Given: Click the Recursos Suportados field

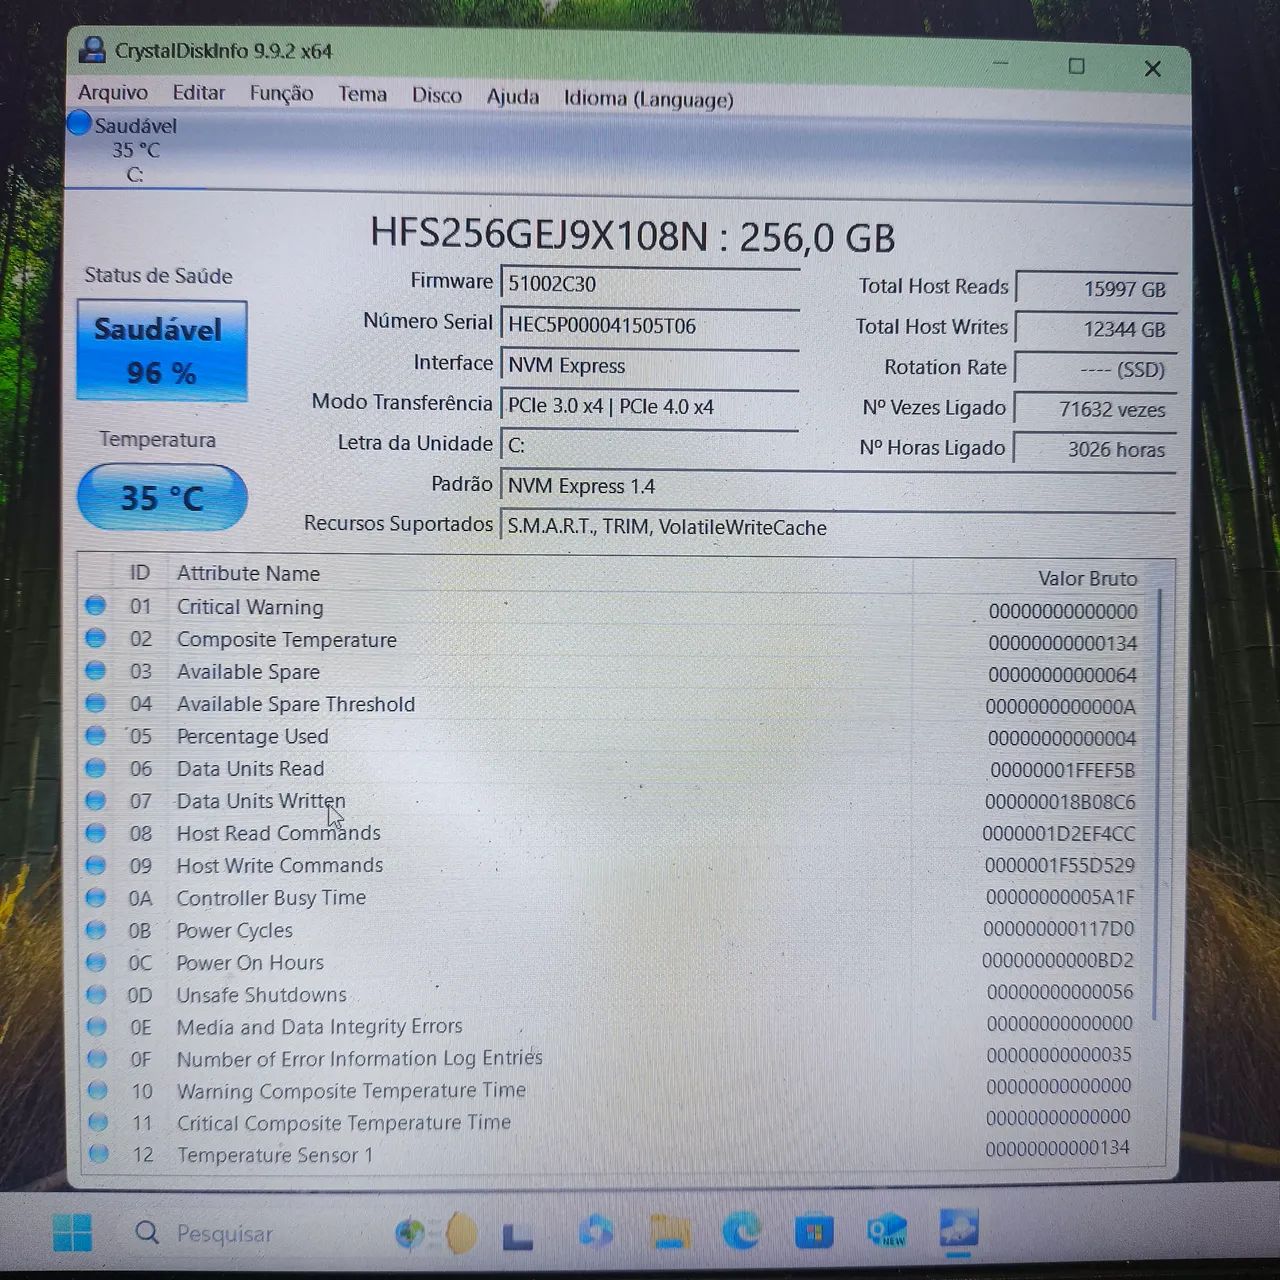Looking at the screenshot, I should point(837,527).
